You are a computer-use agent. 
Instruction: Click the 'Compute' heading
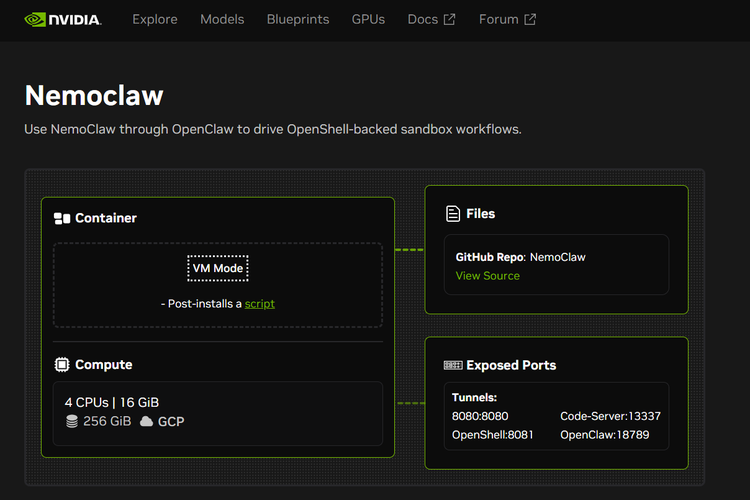[103, 365]
